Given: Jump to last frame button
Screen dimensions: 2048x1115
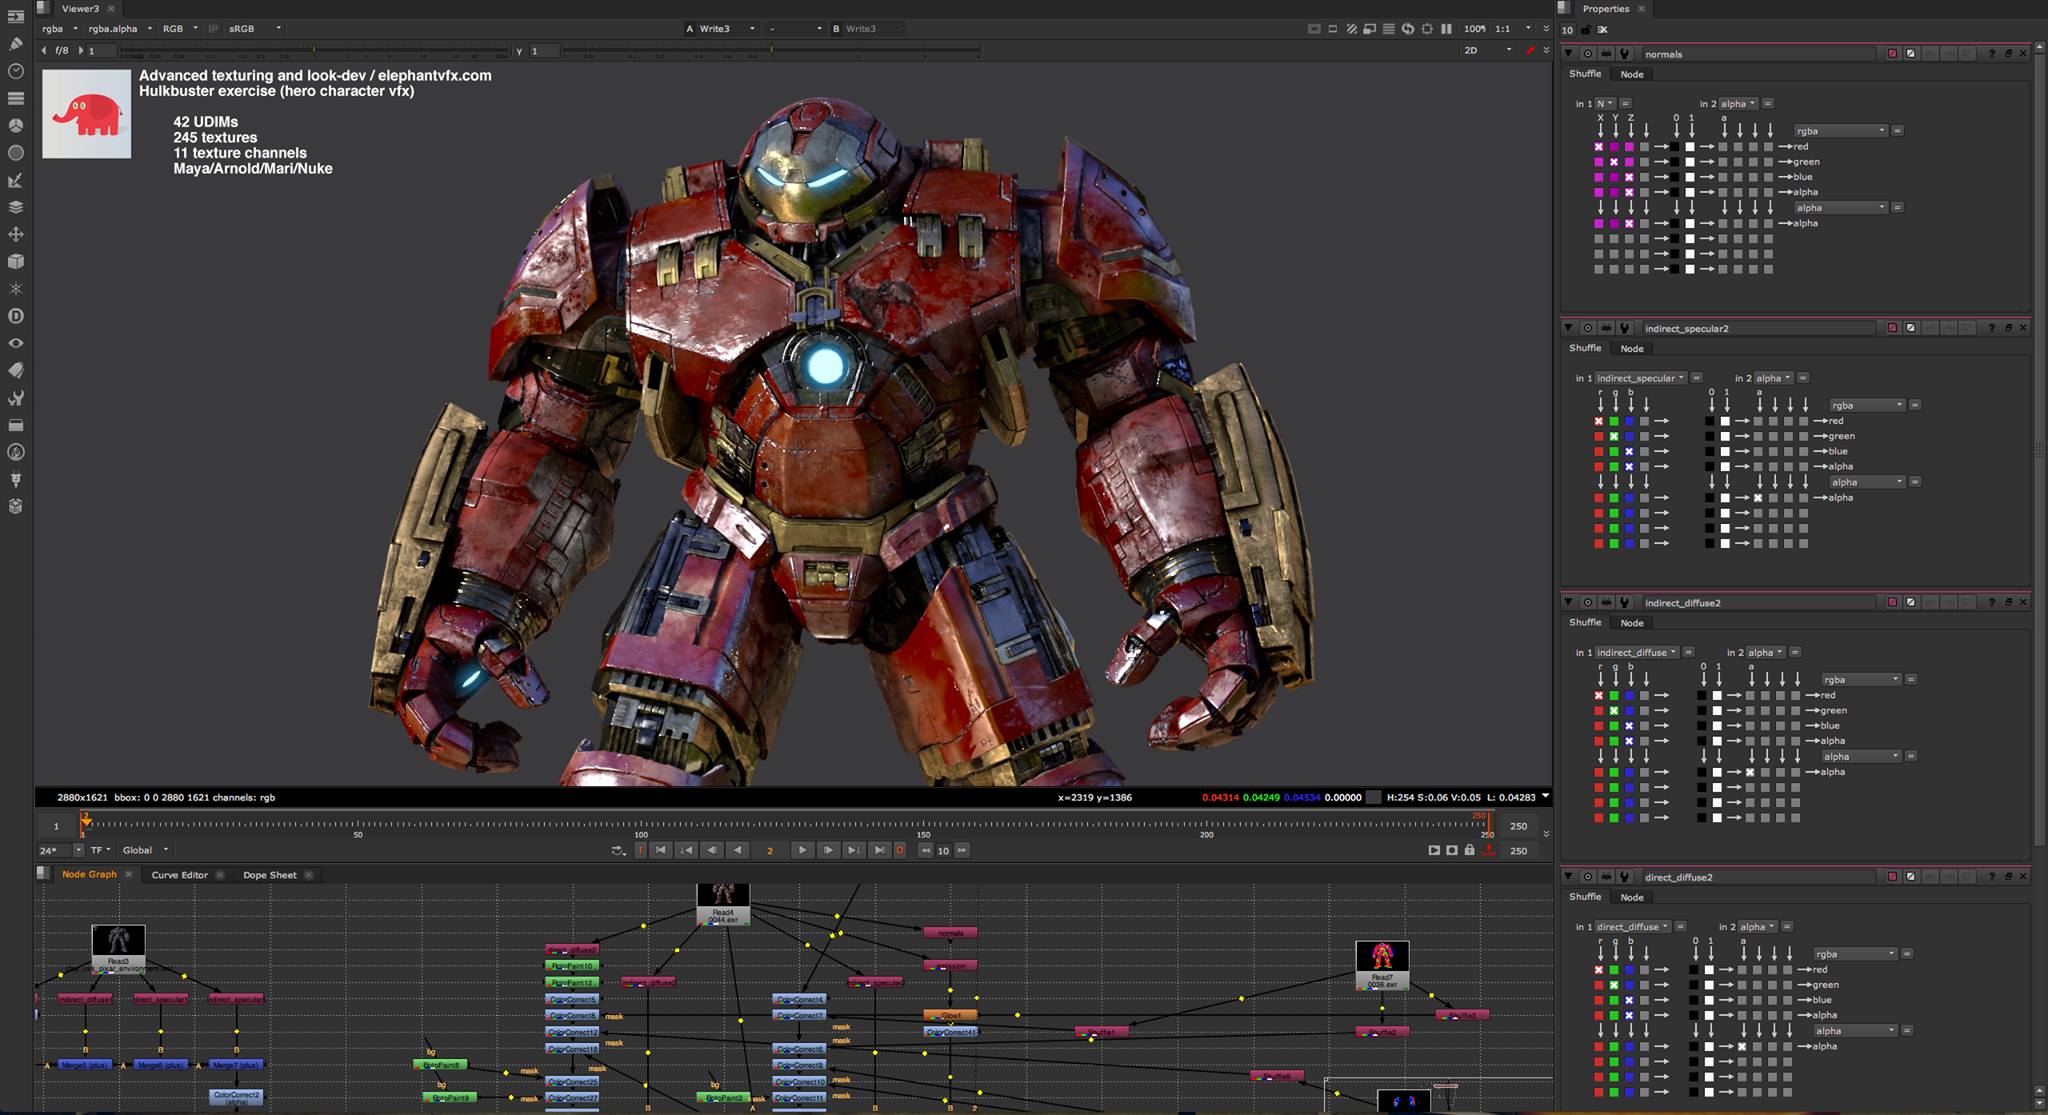Looking at the screenshot, I should pos(879,850).
